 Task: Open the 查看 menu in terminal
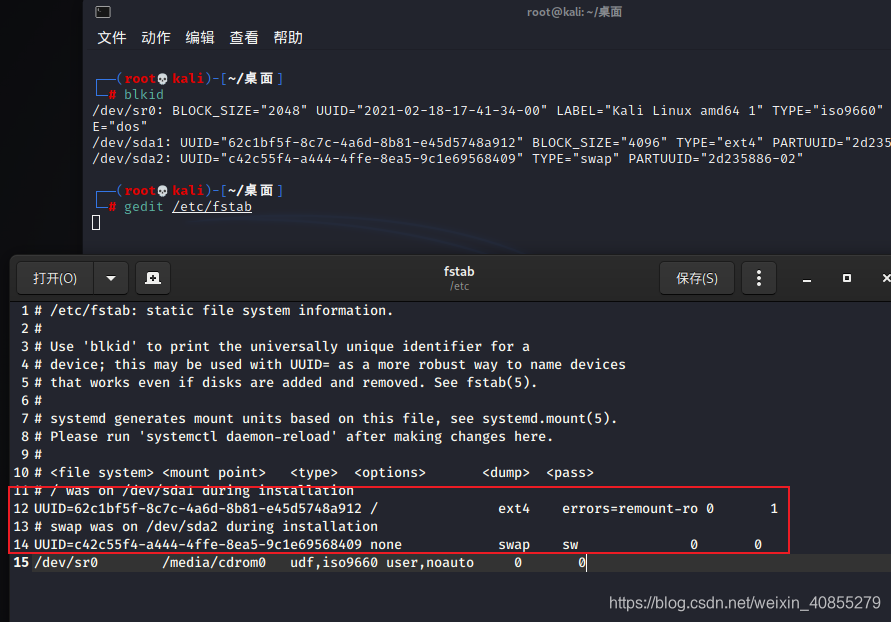point(244,37)
